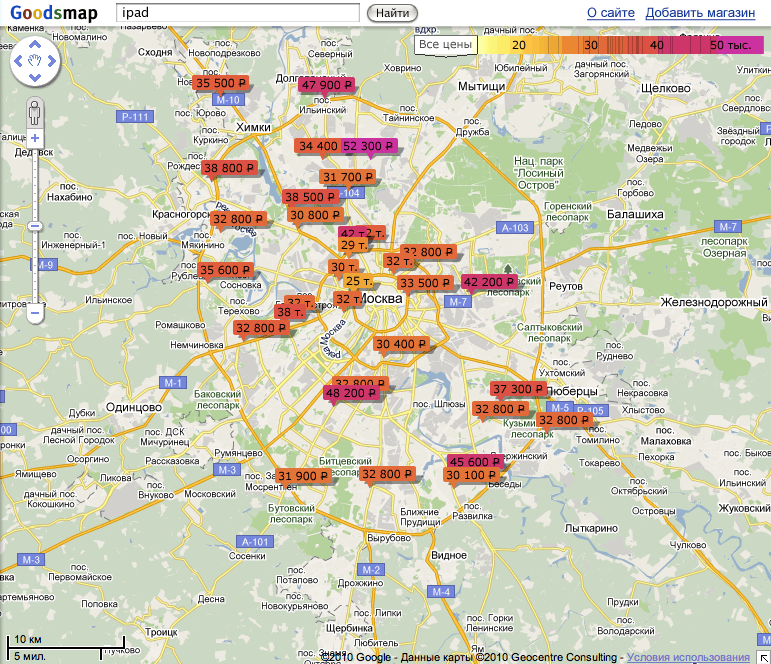Open the 'О сайте' link

click(x=610, y=13)
